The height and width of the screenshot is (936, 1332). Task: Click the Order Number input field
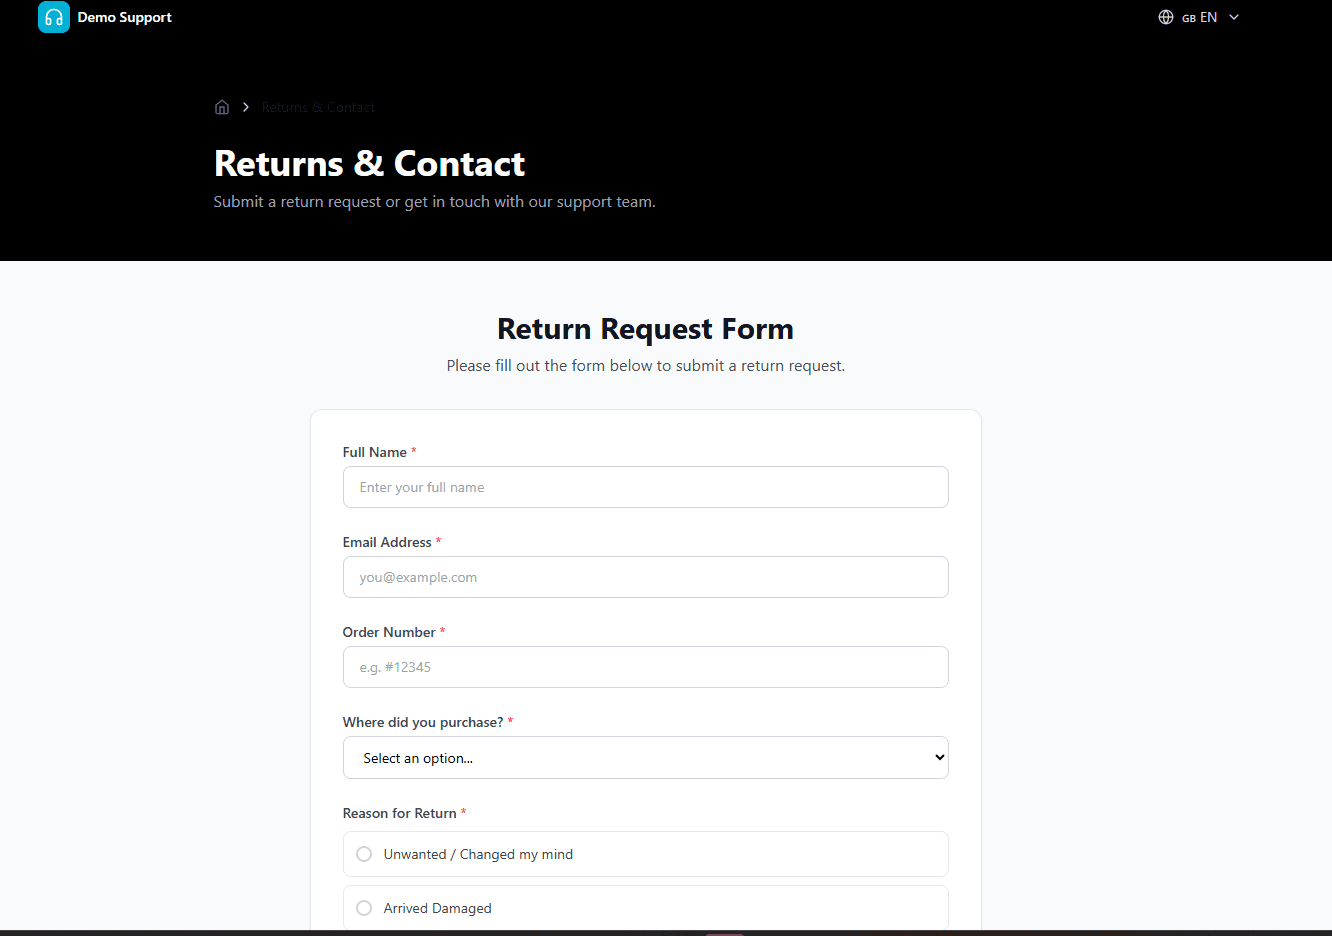tap(646, 667)
